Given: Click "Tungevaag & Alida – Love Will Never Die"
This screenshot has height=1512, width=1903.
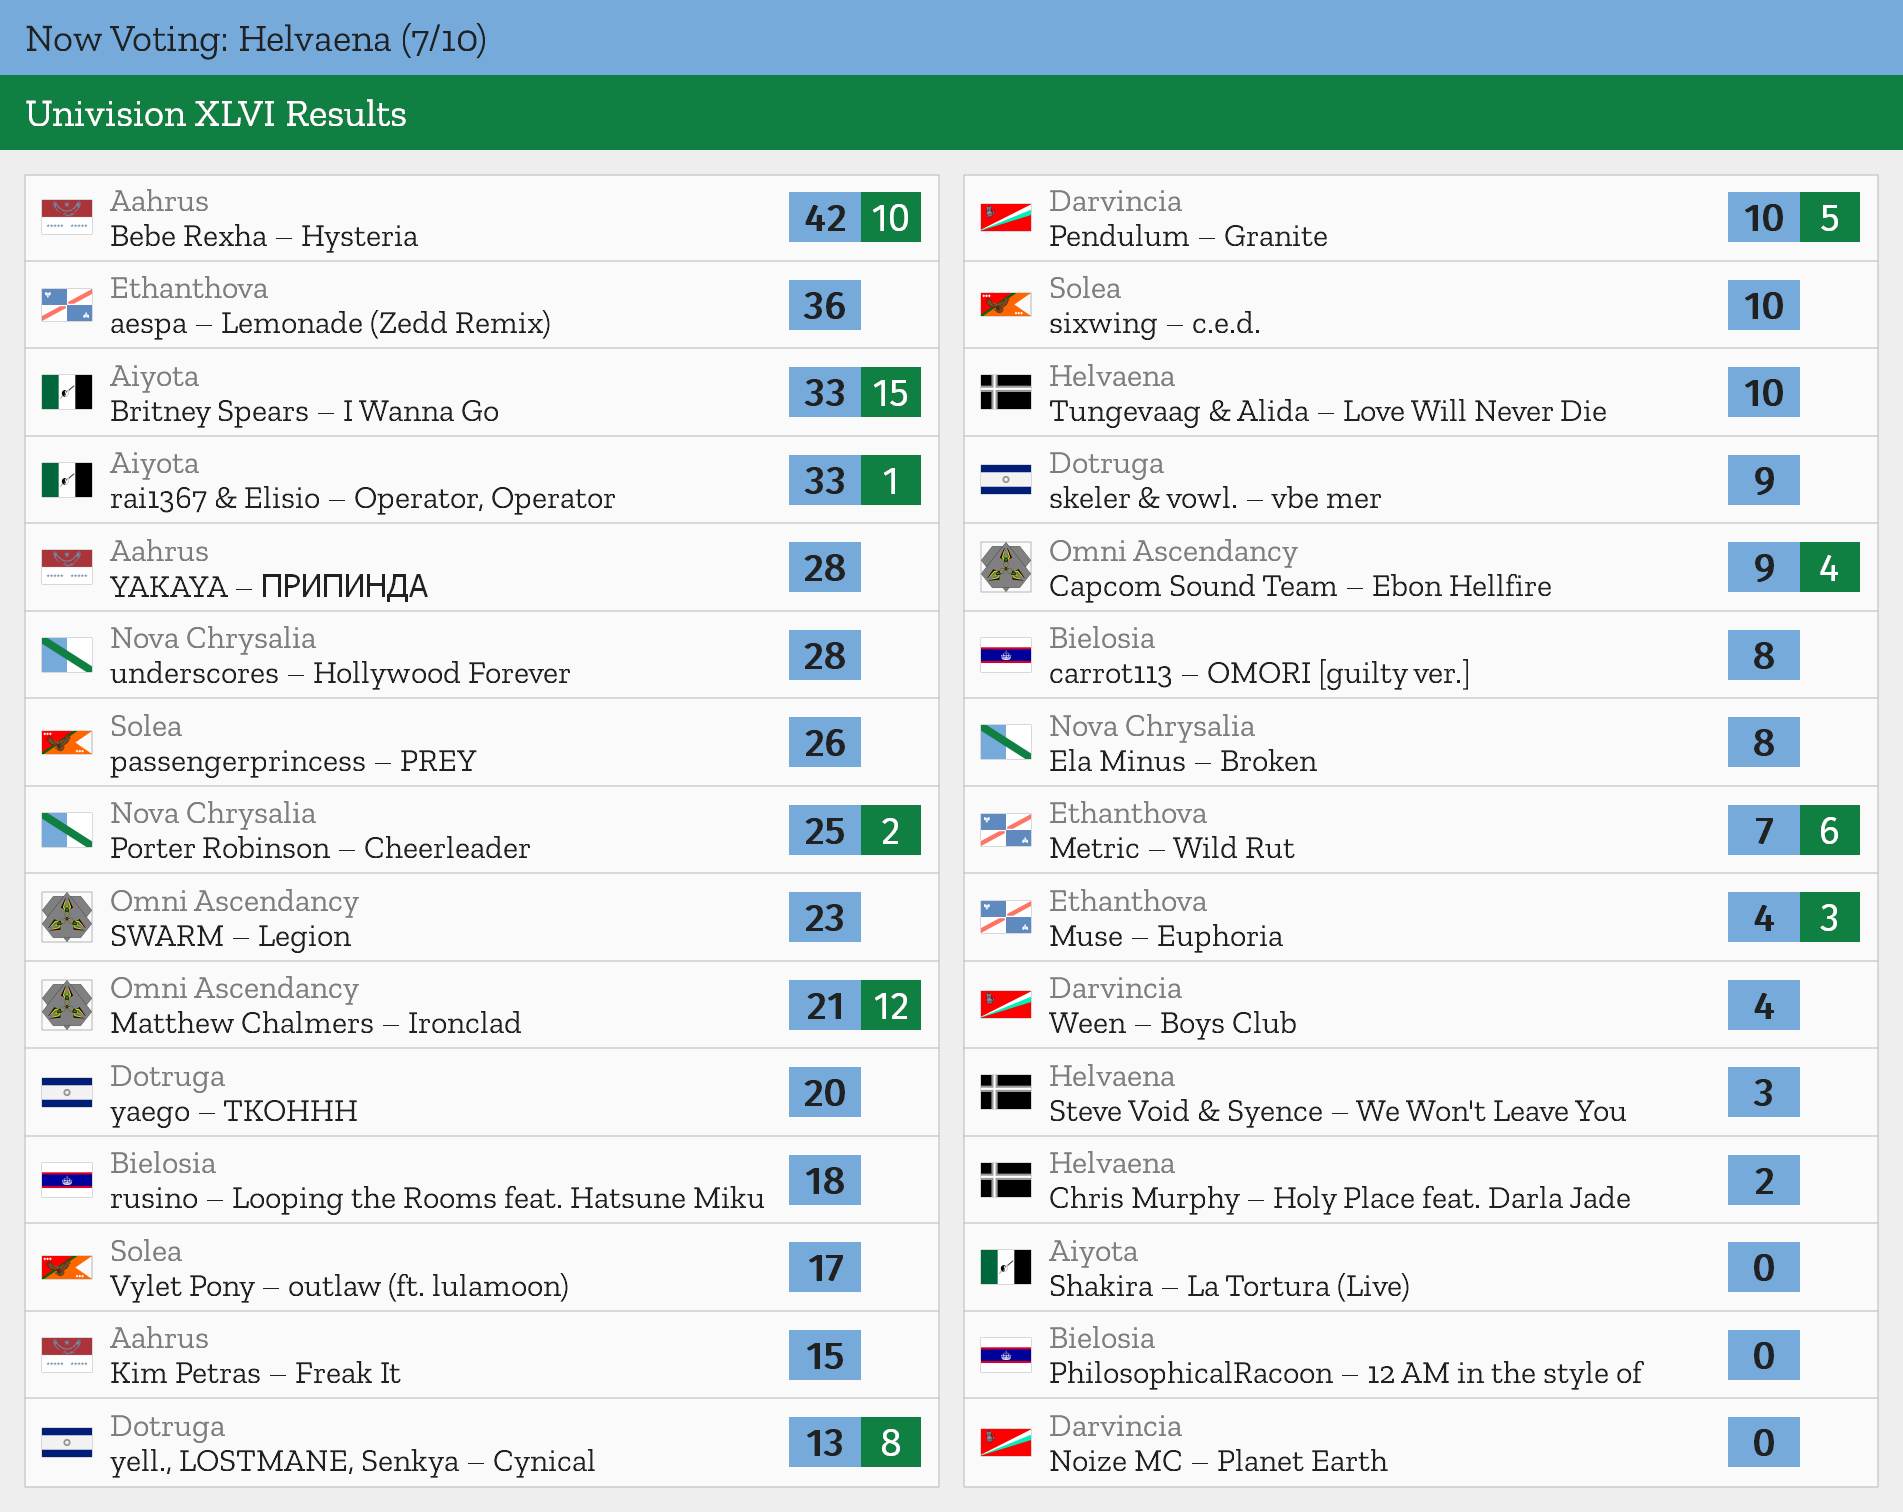Looking at the screenshot, I should pyautogui.click(x=1328, y=412).
